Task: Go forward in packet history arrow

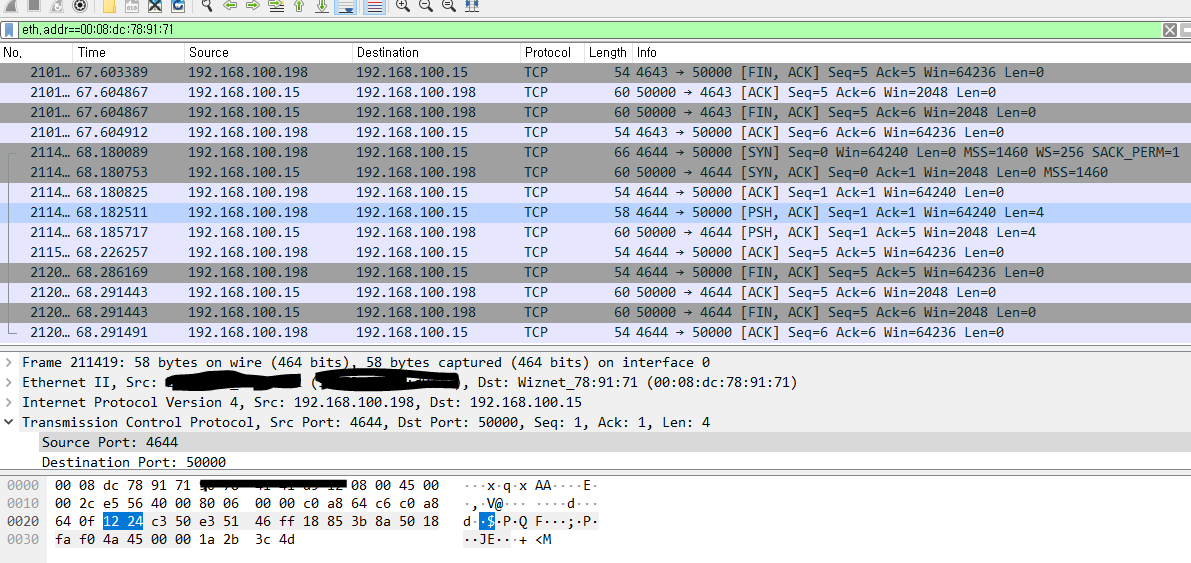Action: click(253, 6)
